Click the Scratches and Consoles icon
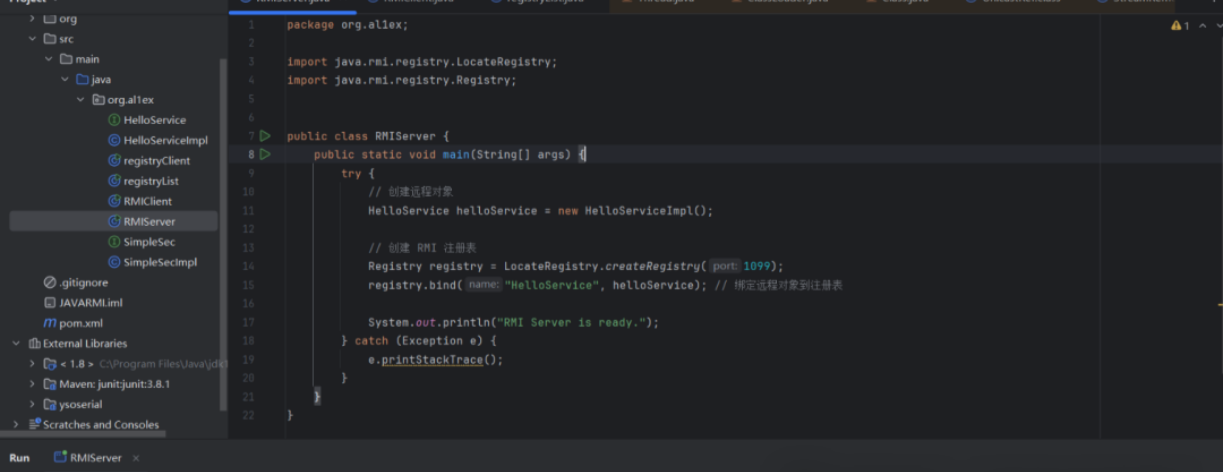The height and width of the screenshot is (472, 1223). [34, 425]
